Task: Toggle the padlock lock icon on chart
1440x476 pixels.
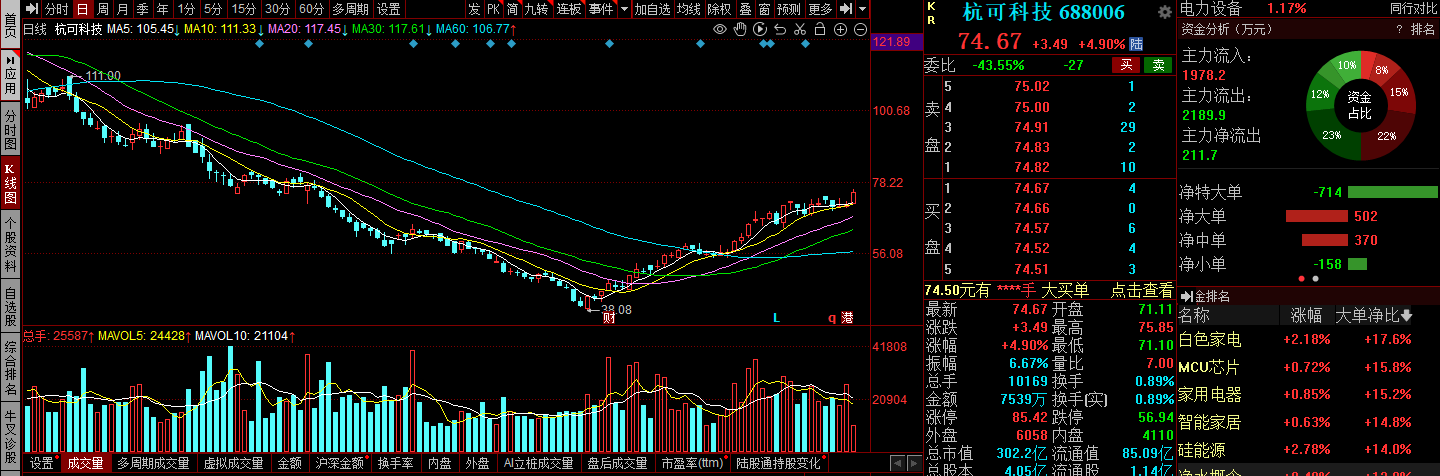Action: 822,29
